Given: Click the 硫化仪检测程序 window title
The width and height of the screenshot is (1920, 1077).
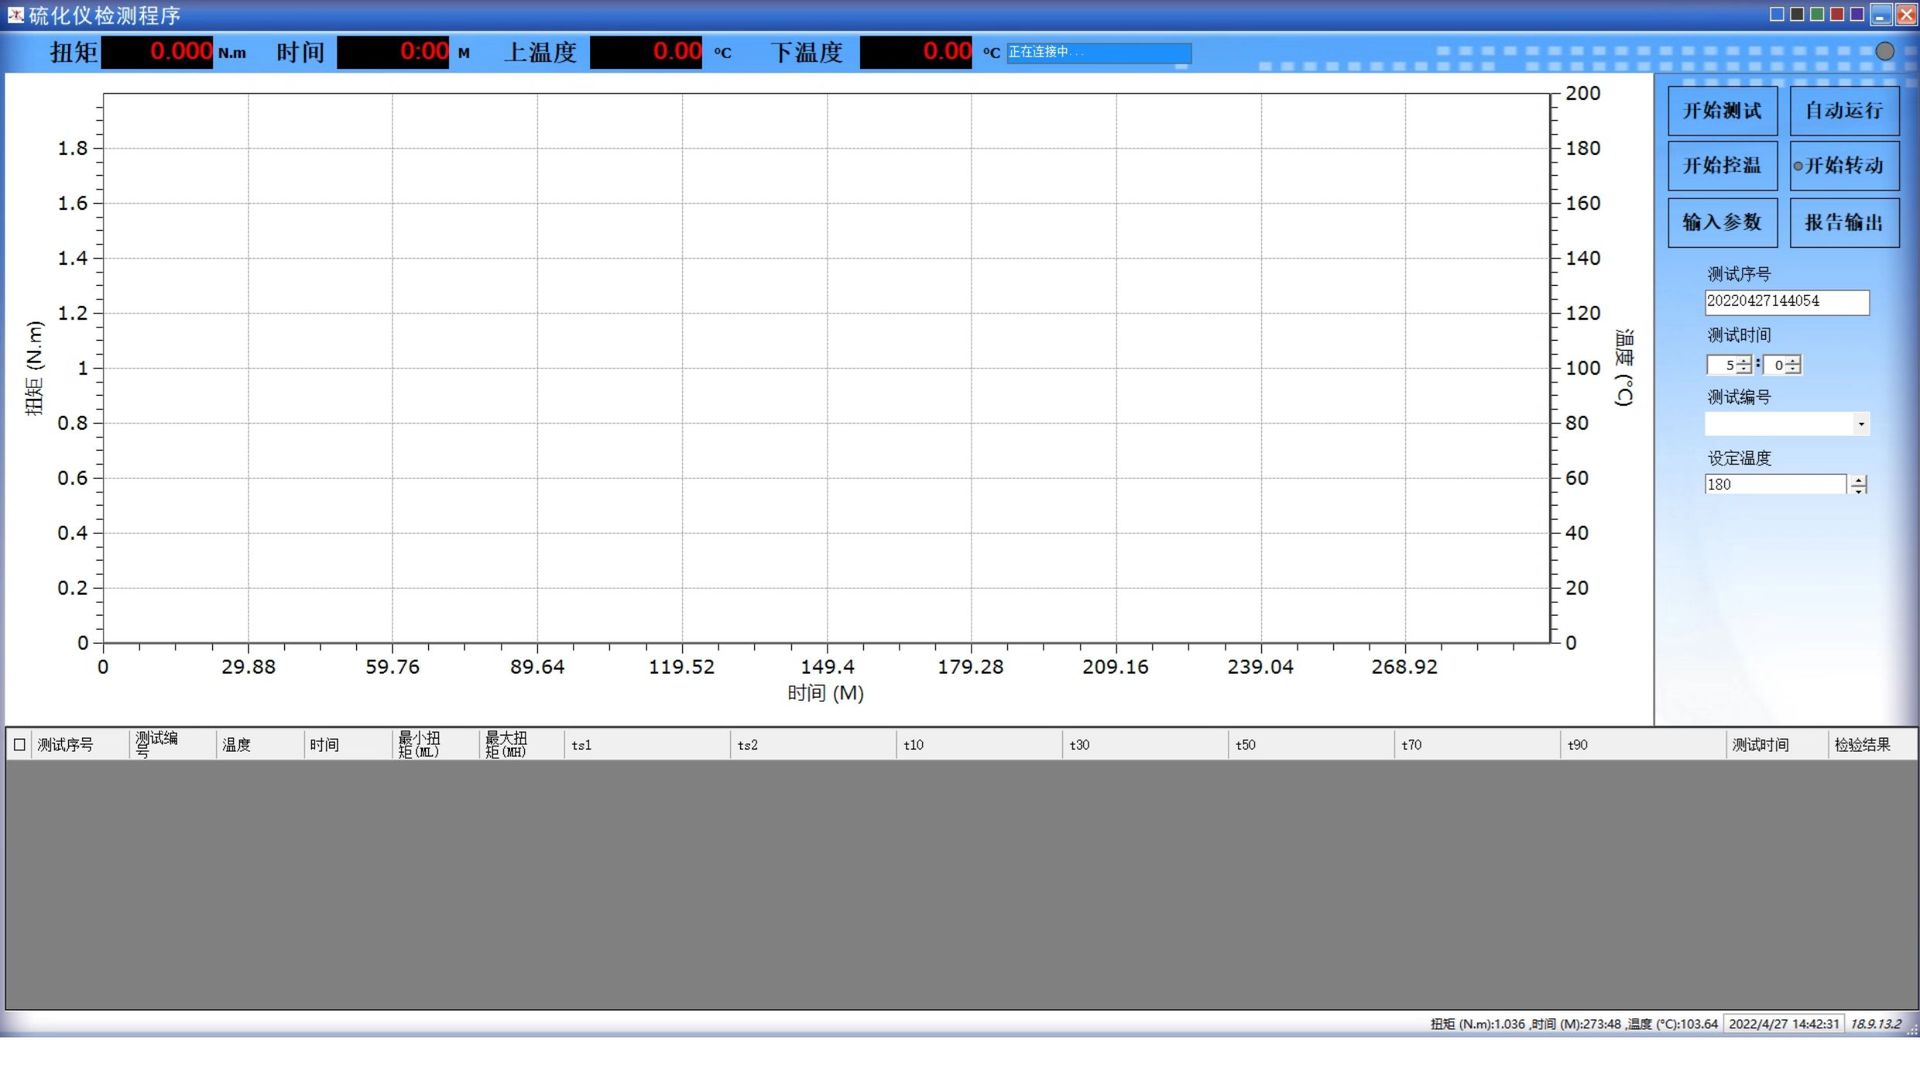Looking at the screenshot, I should click(x=105, y=16).
